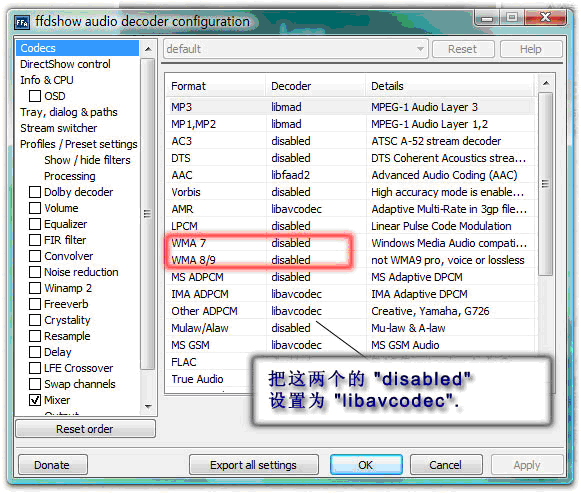Click the codec table scroll-up arrow
This screenshot has height=494, width=581.
tap(546, 83)
